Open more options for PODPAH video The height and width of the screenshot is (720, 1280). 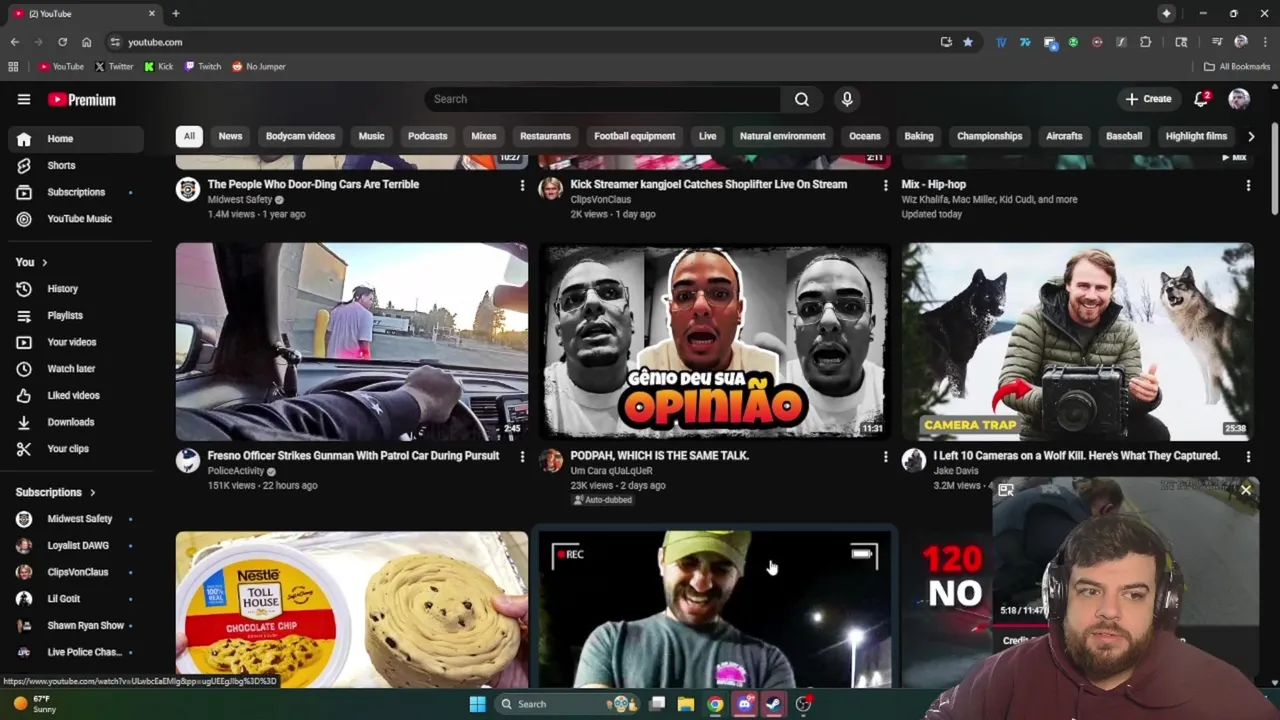pyautogui.click(x=885, y=456)
